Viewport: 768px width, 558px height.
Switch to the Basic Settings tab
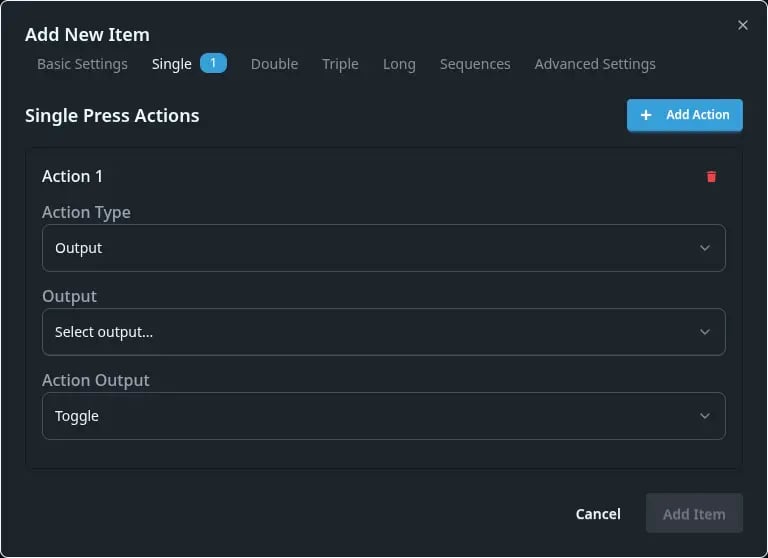[x=82, y=64]
